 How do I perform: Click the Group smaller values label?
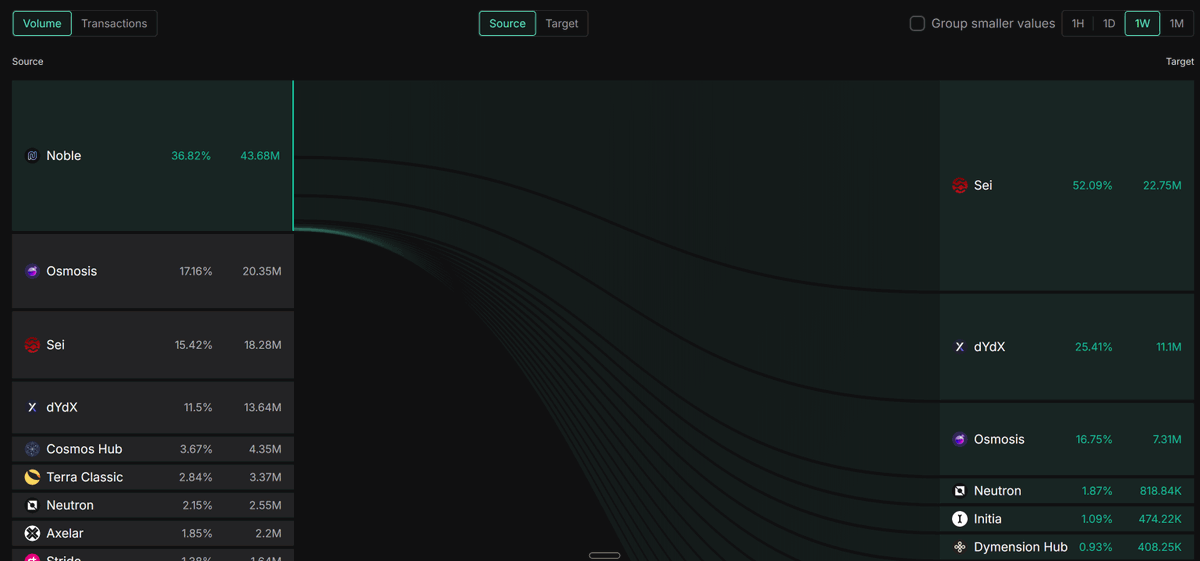(x=993, y=23)
